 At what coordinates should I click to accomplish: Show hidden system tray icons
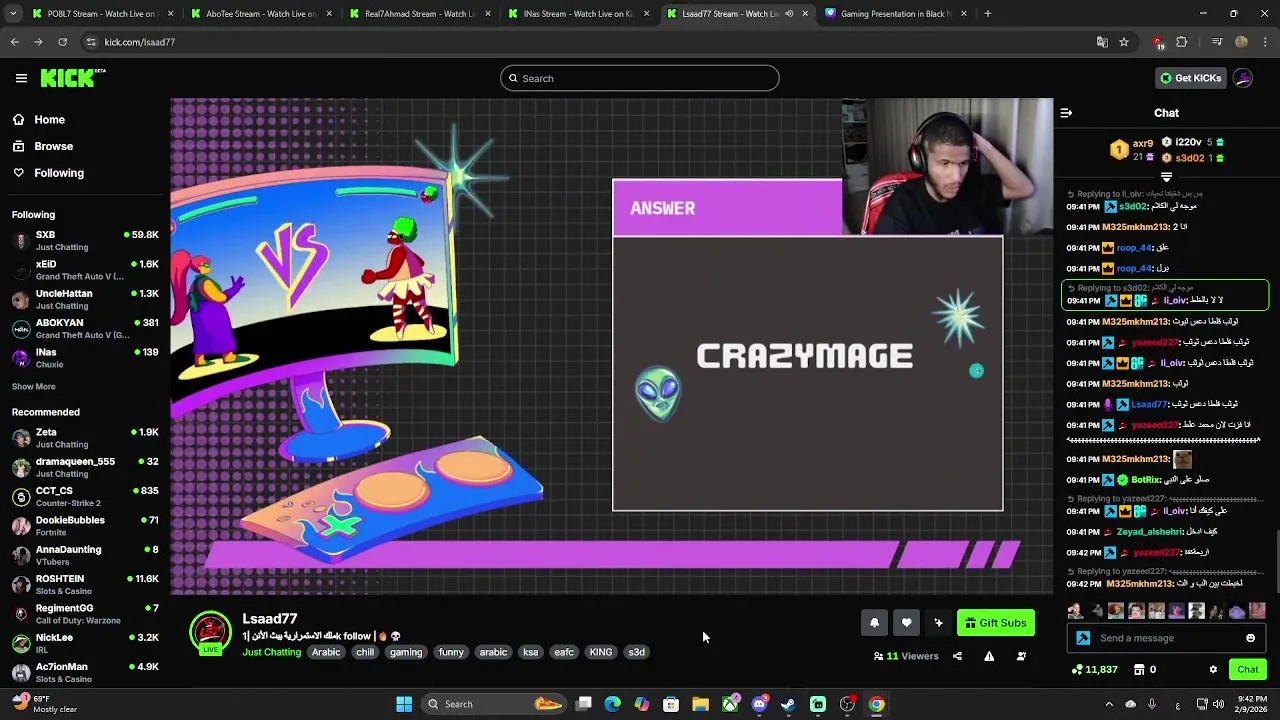click(x=1107, y=704)
